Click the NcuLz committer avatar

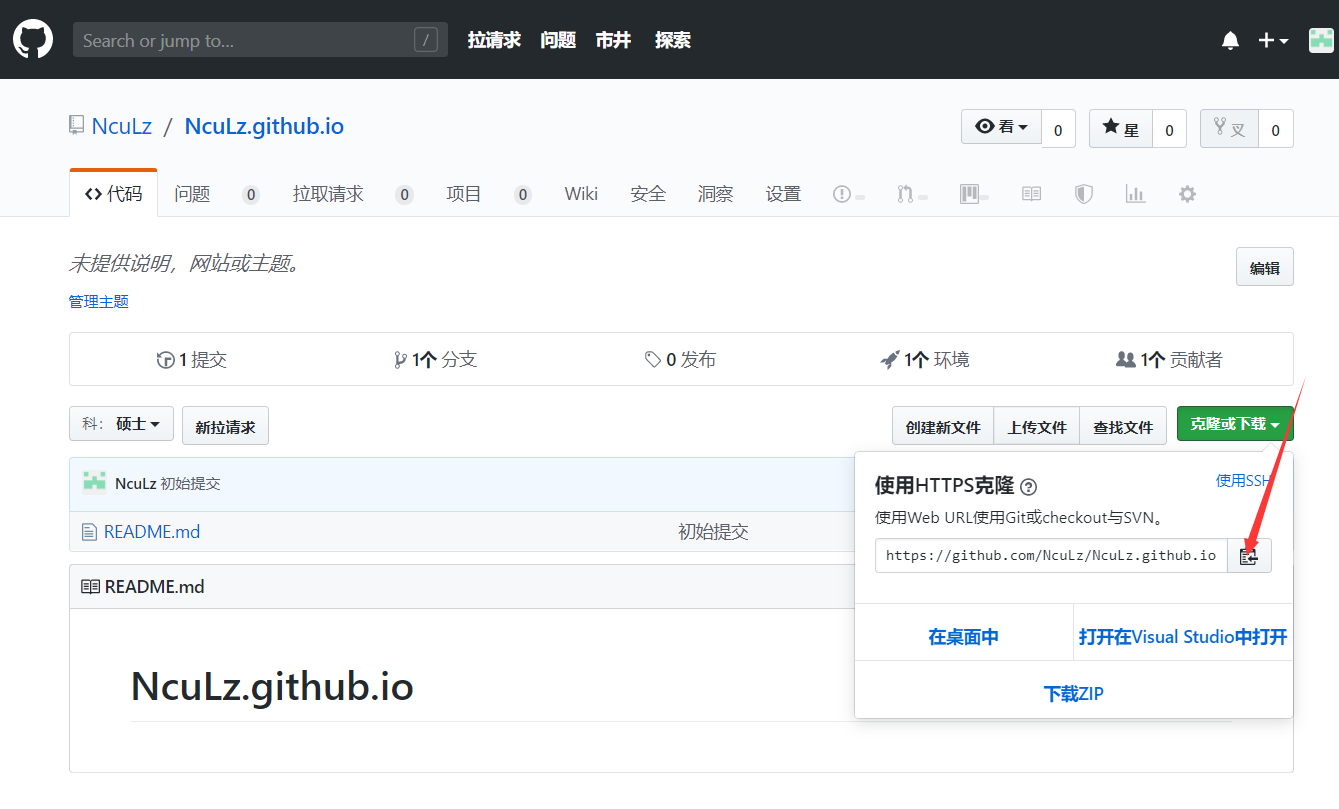[94, 483]
